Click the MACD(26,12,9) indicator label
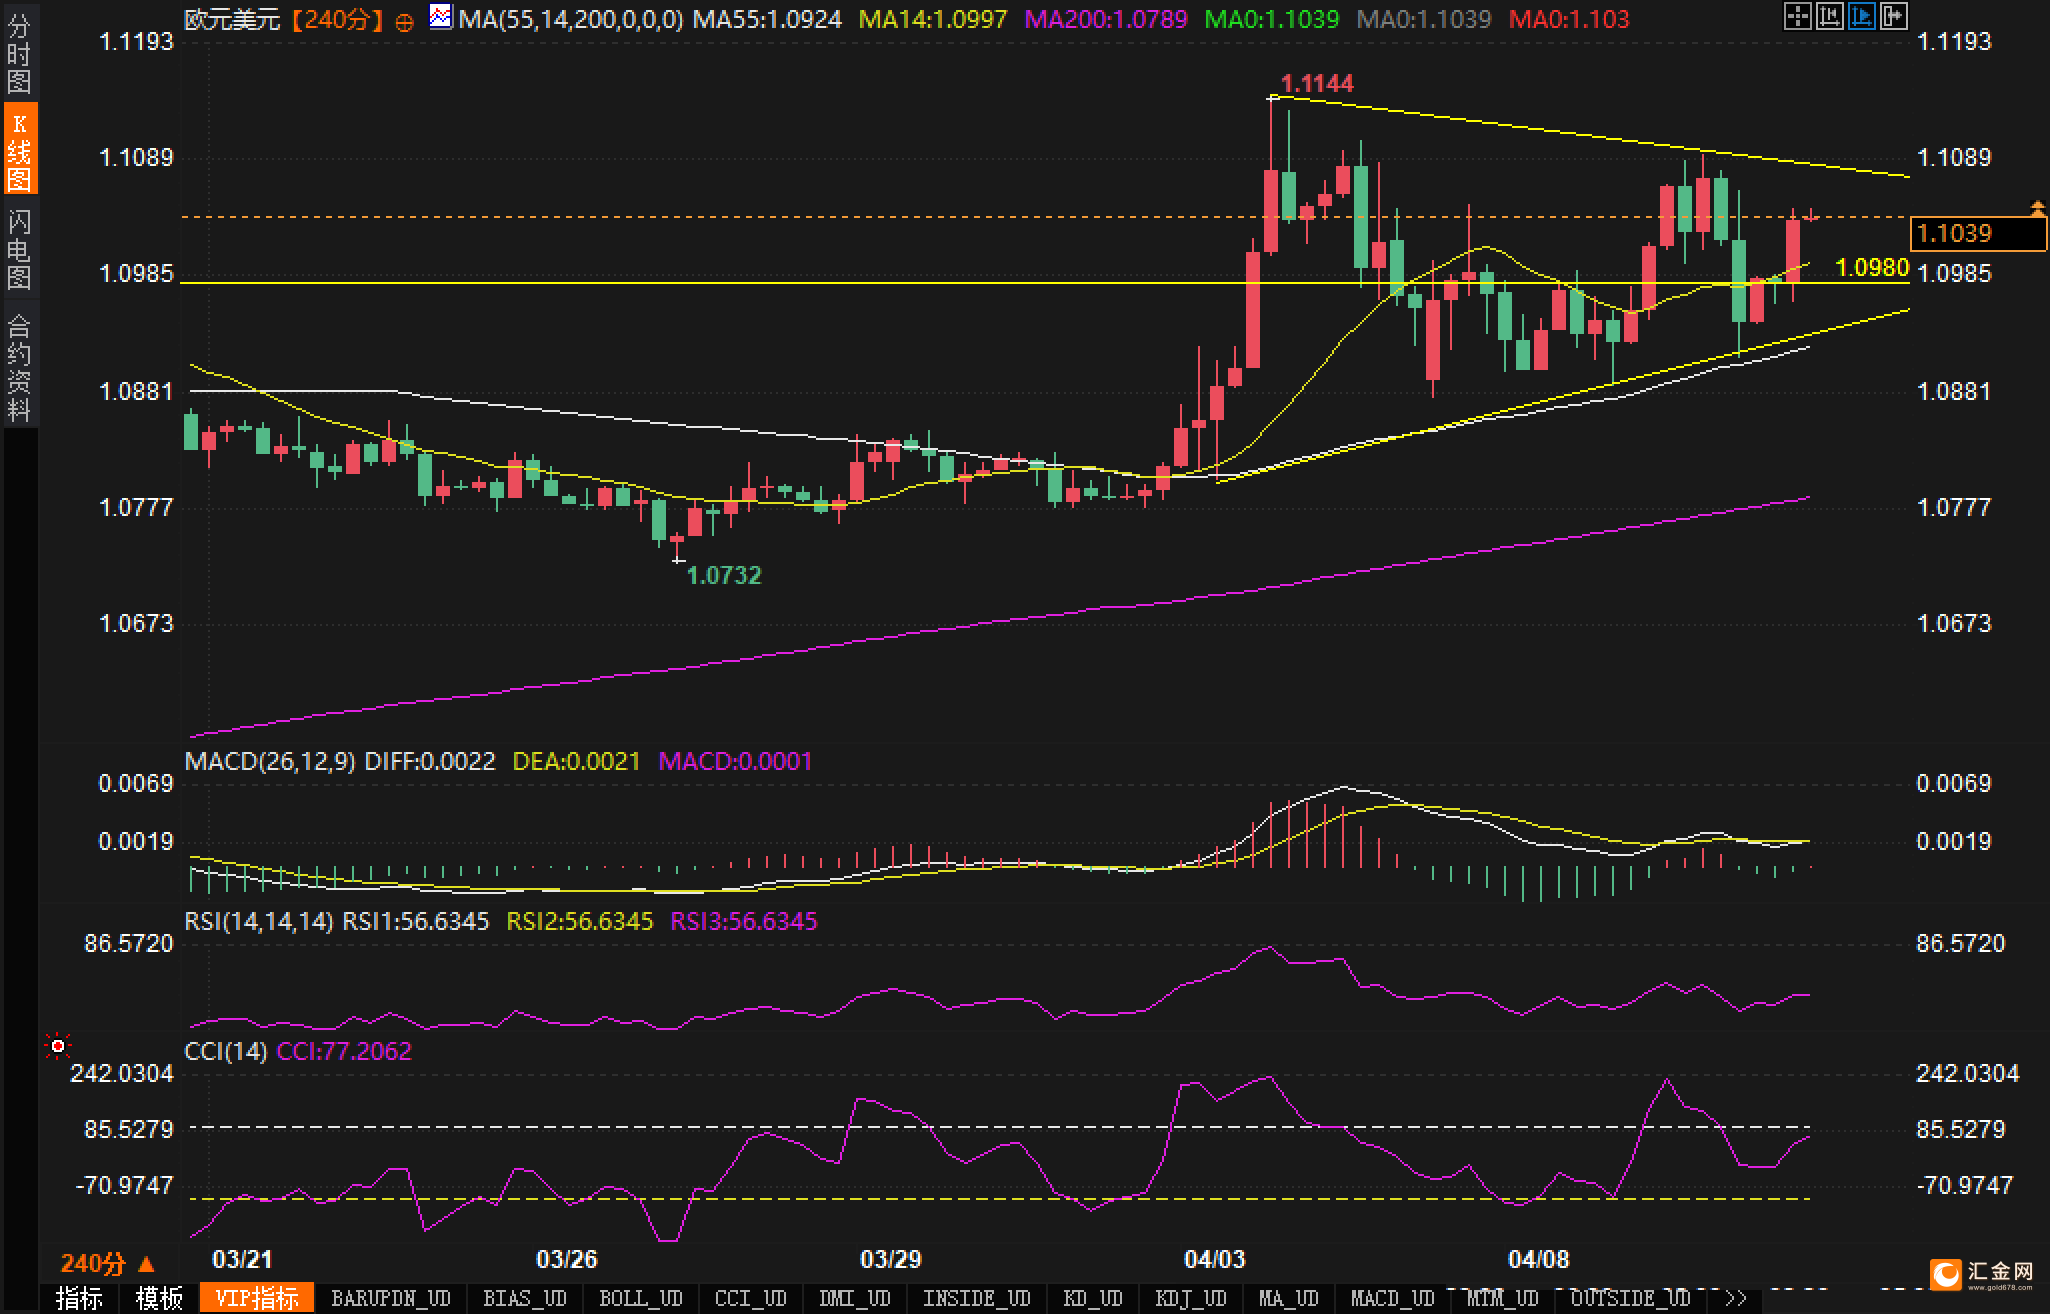2050x1314 pixels. tap(270, 761)
